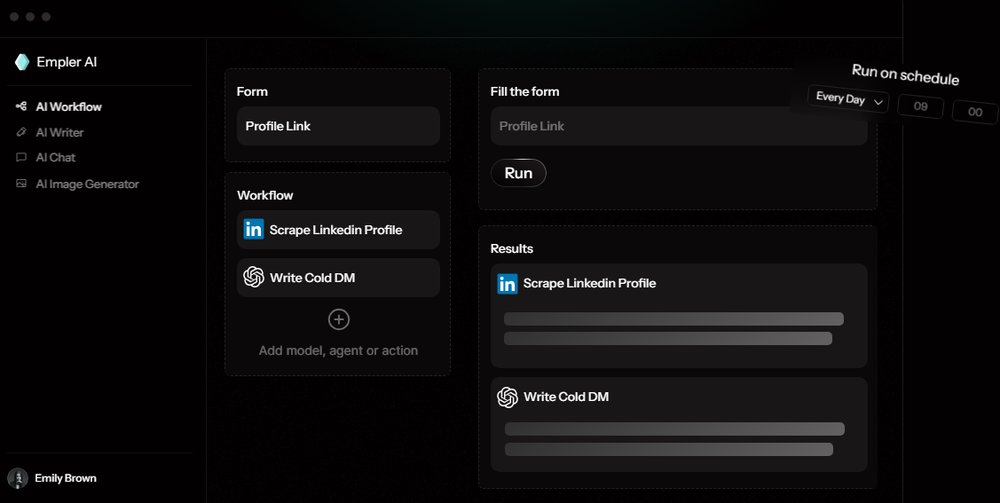The height and width of the screenshot is (503, 1000).
Task: Click LinkedIn icon in Results panel
Action: (x=508, y=284)
